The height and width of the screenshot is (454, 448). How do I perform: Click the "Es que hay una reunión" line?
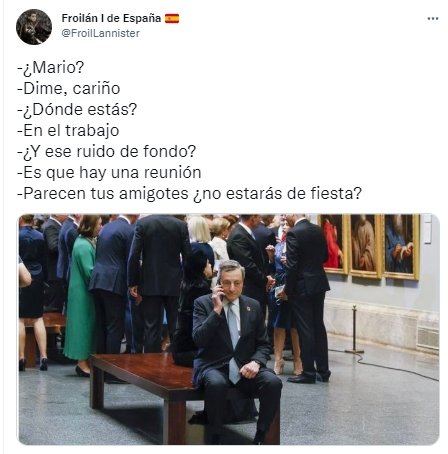coord(109,173)
